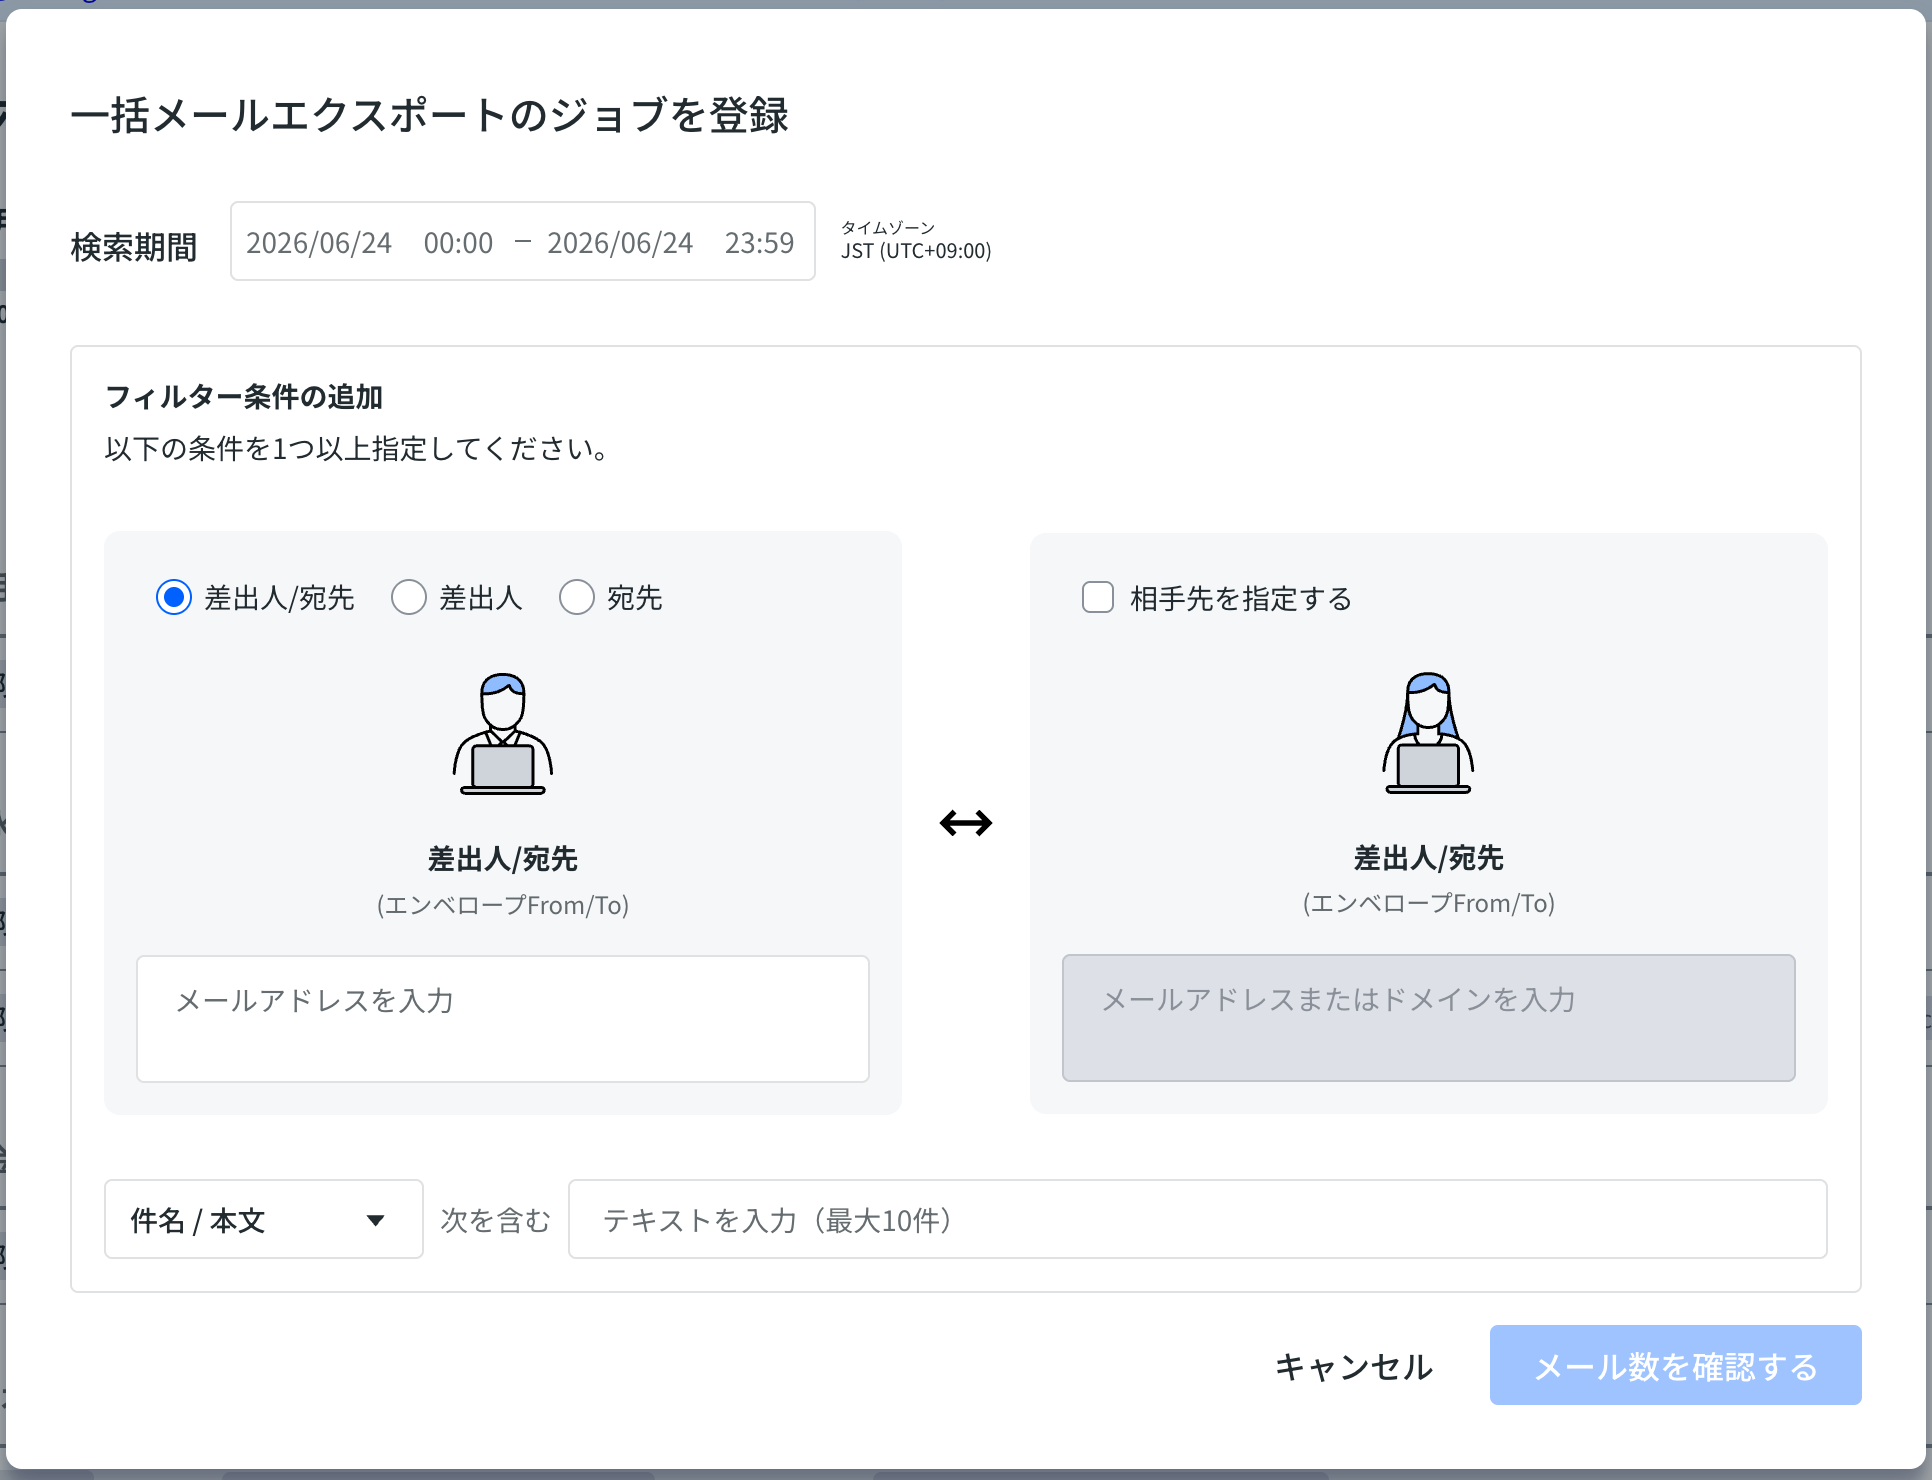Enable the 相手先を指定する checkbox
The height and width of the screenshot is (1480, 1932).
pyautogui.click(x=1098, y=598)
